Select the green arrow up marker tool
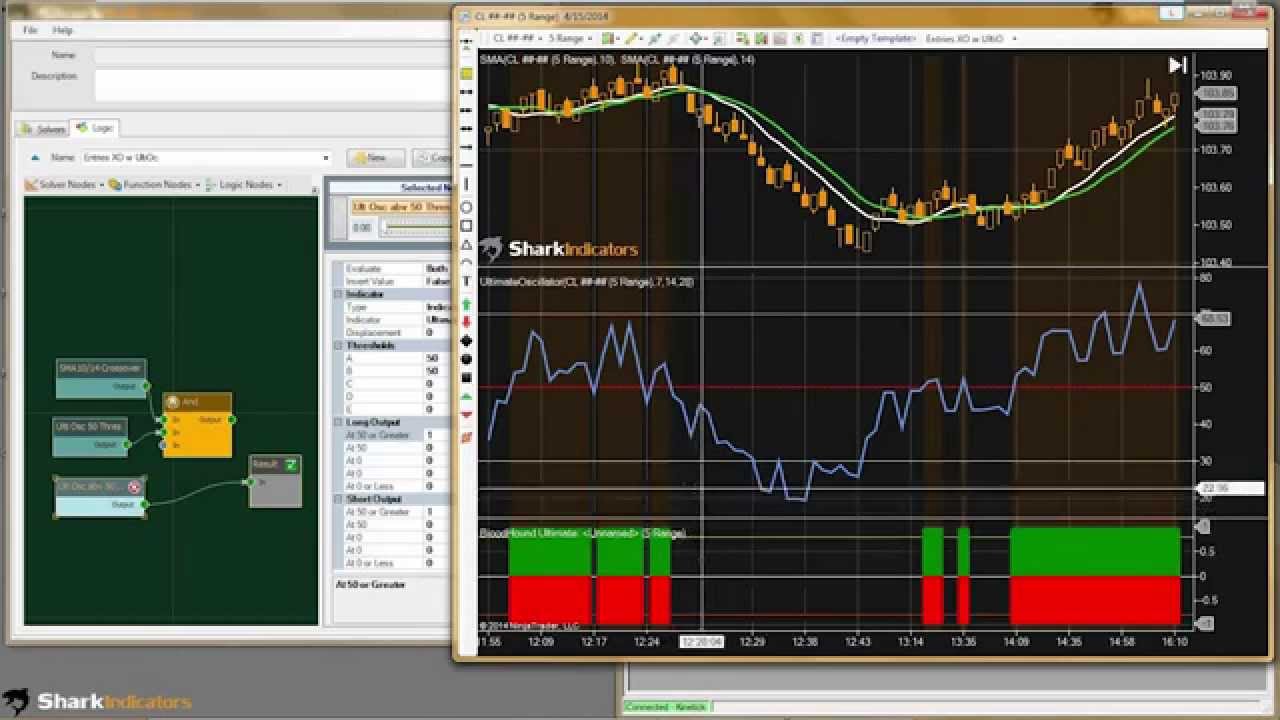This screenshot has width=1280, height=720. [x=466, y=303]
